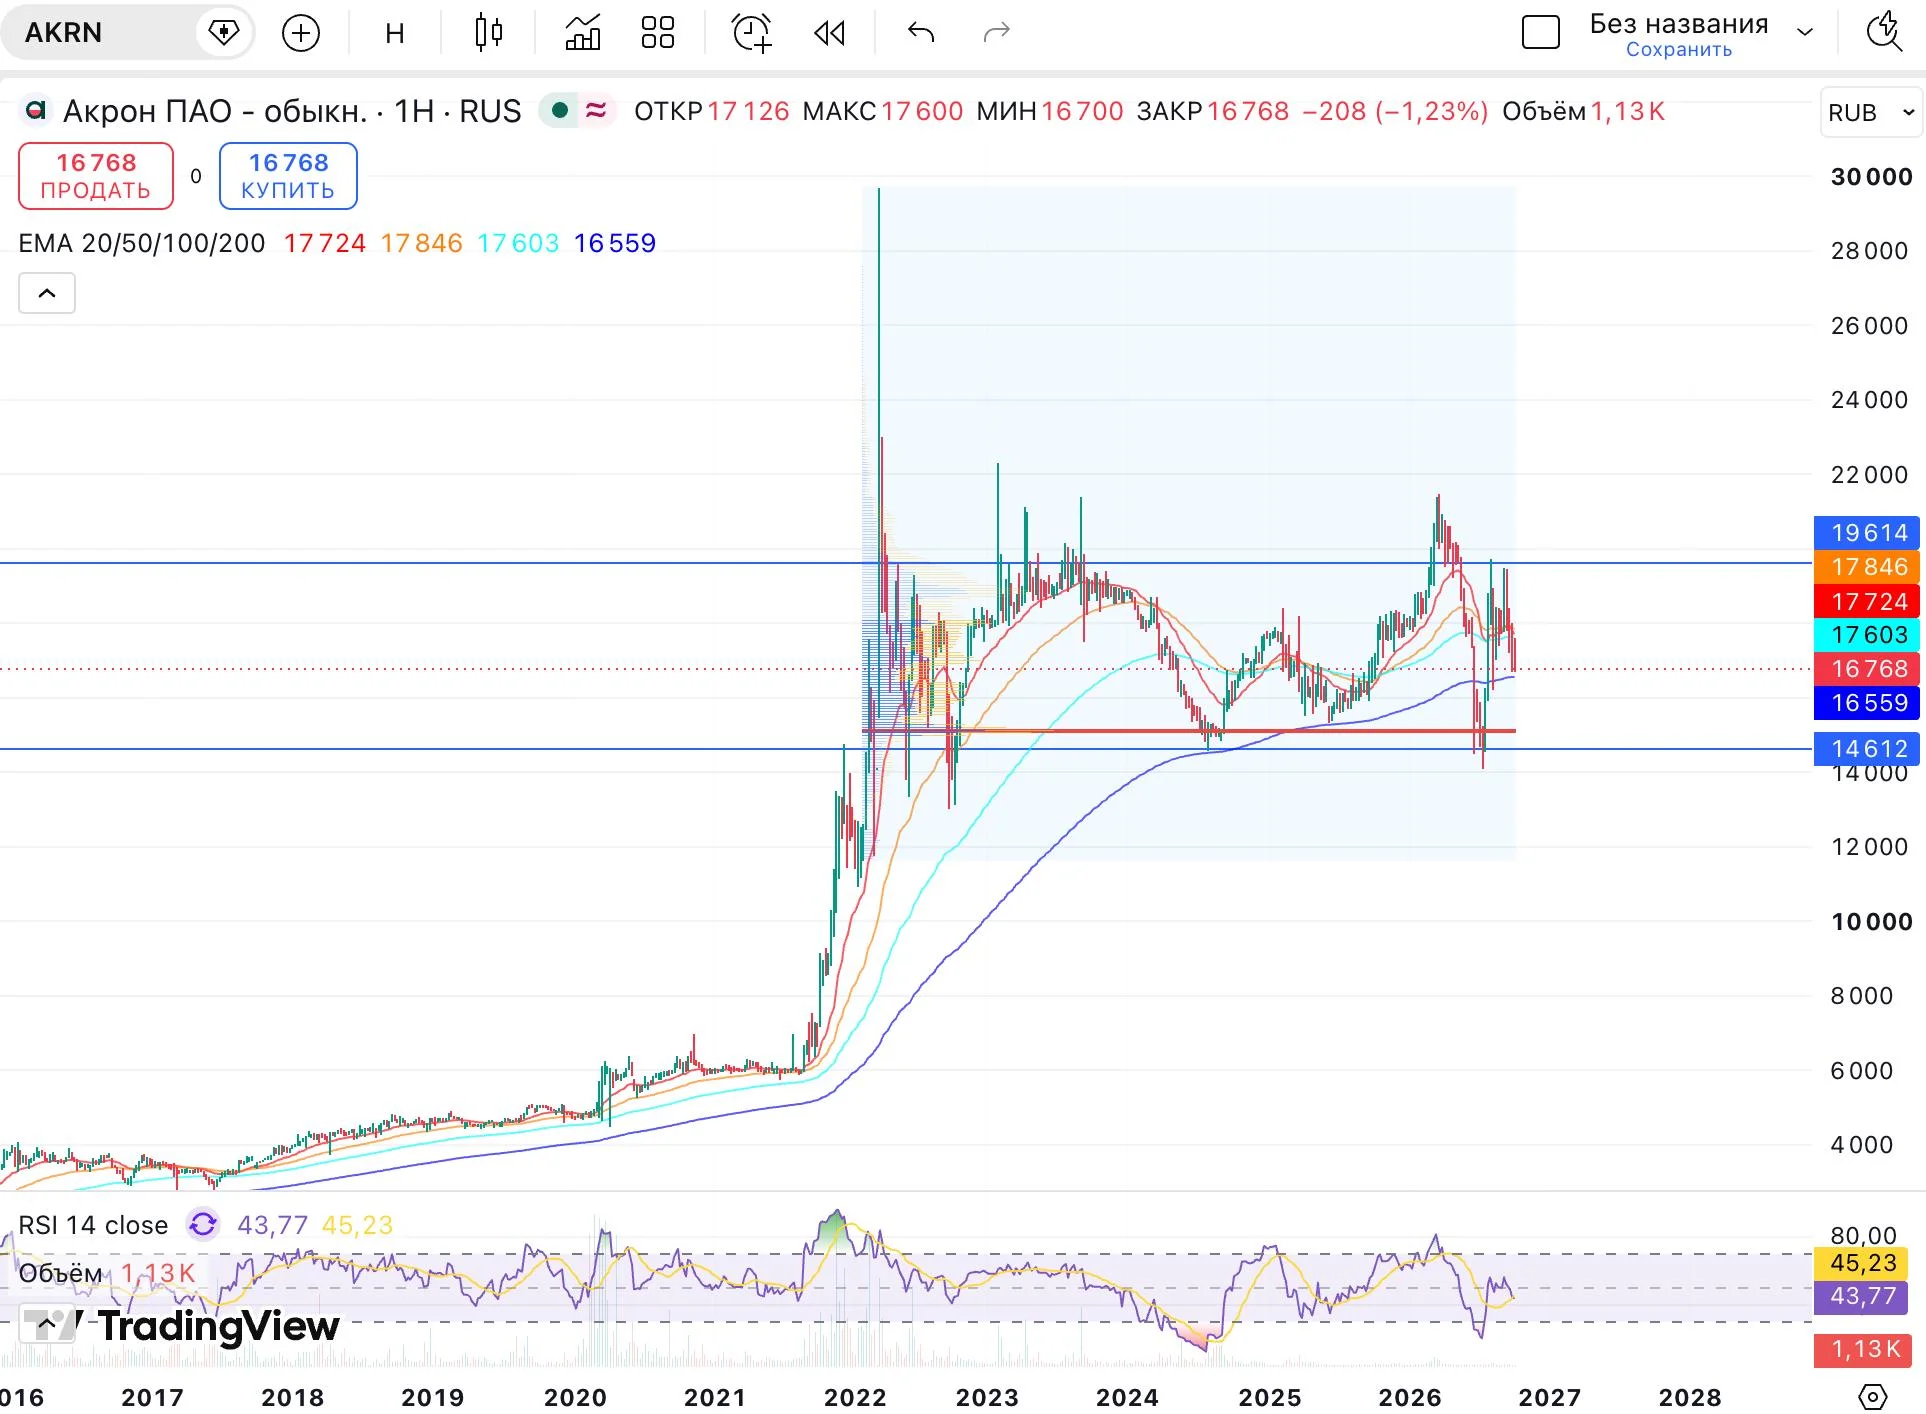Select the layout setup square icon
This screenshot has height=1414, width=1926.
click(1540, 32)
